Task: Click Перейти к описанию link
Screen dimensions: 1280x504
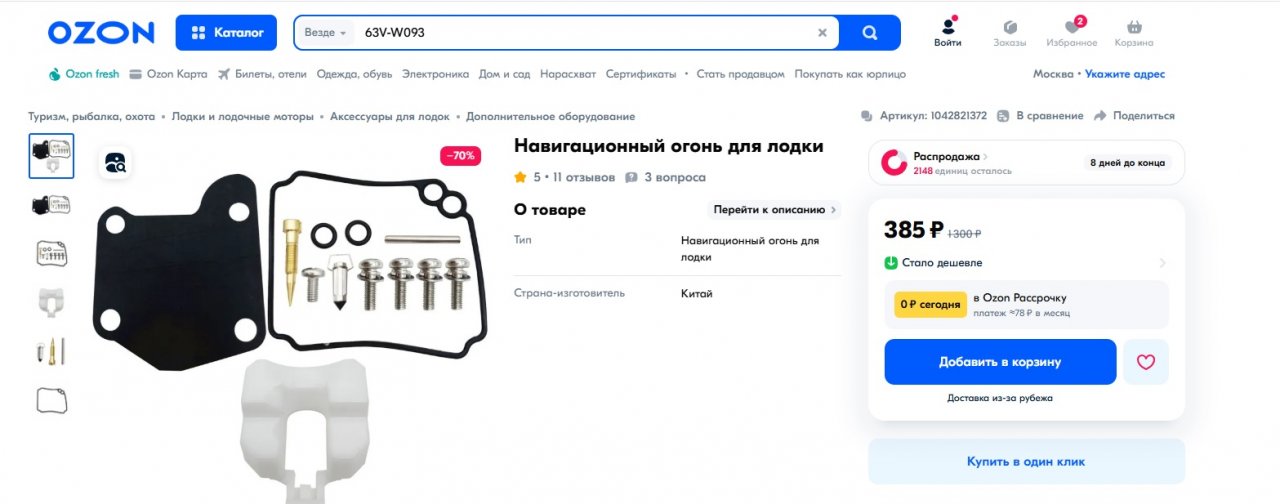Action: click(774, 210)
